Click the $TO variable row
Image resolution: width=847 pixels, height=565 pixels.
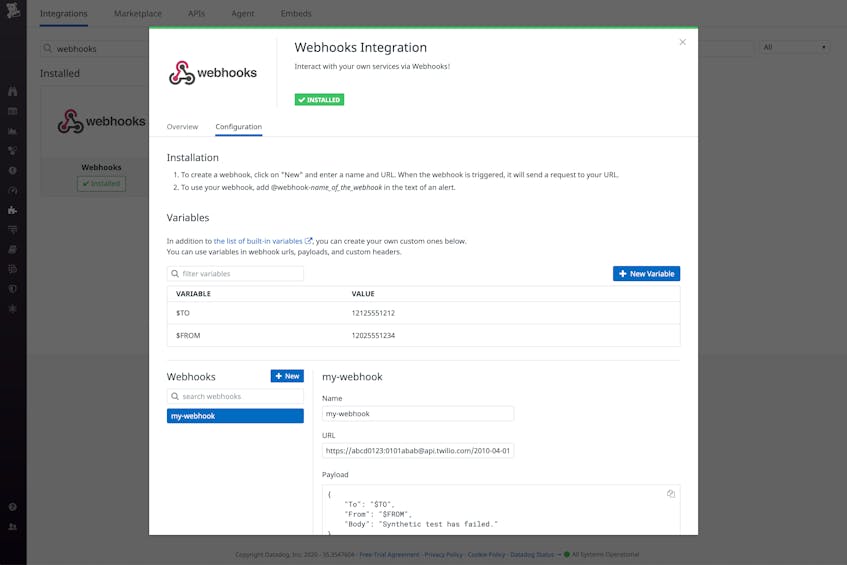(424, 313)
